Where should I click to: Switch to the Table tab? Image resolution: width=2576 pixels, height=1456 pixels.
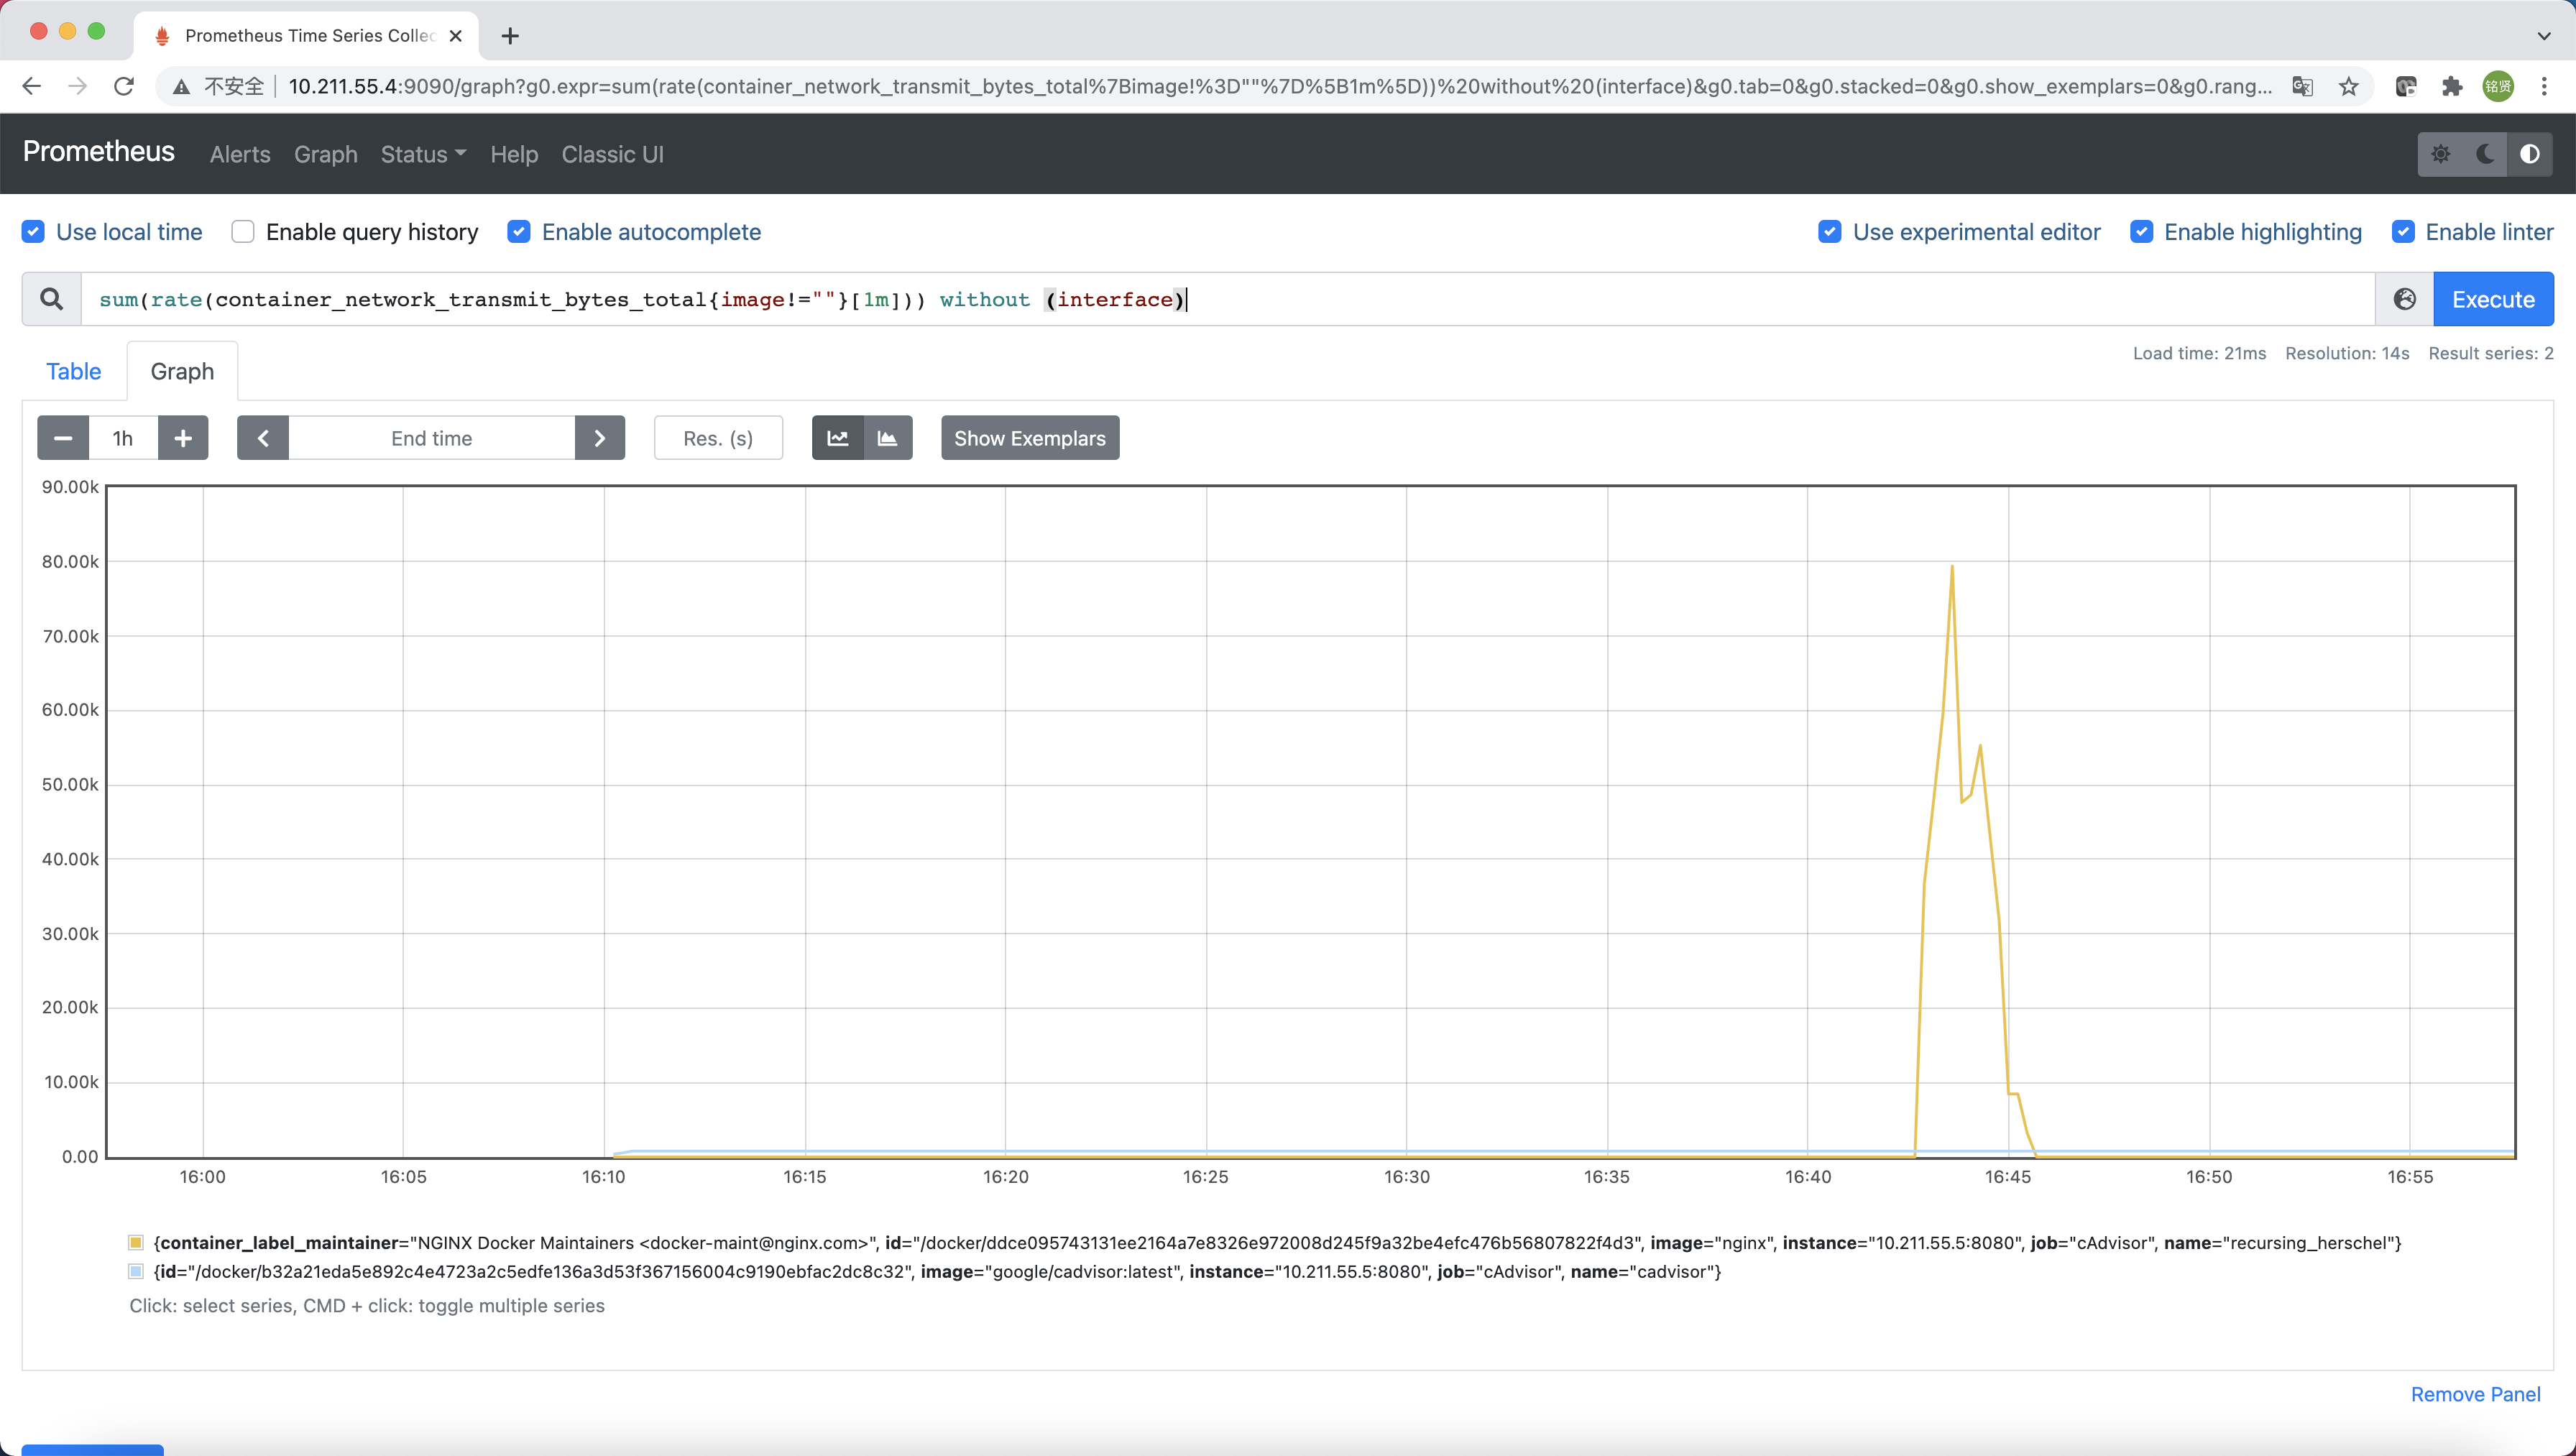pyautogui.click(x=73, y=371)
